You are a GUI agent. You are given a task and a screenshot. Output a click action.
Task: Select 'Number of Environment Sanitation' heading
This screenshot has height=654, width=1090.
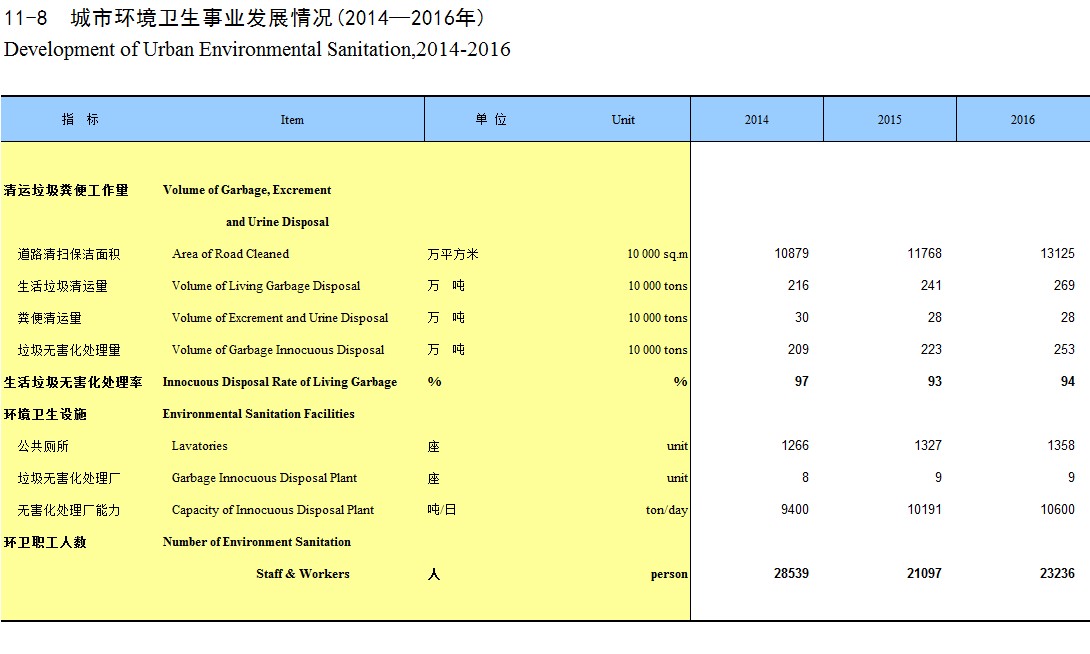coord(257,541)
